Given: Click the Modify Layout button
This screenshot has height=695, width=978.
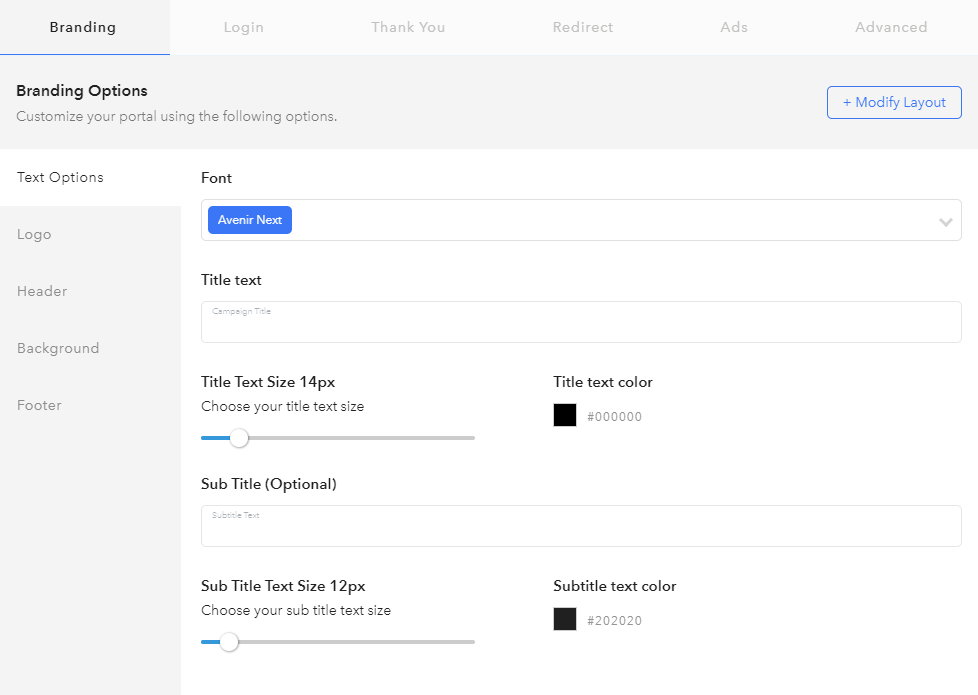Looking at the screenshot, I should pyautogui.click(x=894, y=102).
